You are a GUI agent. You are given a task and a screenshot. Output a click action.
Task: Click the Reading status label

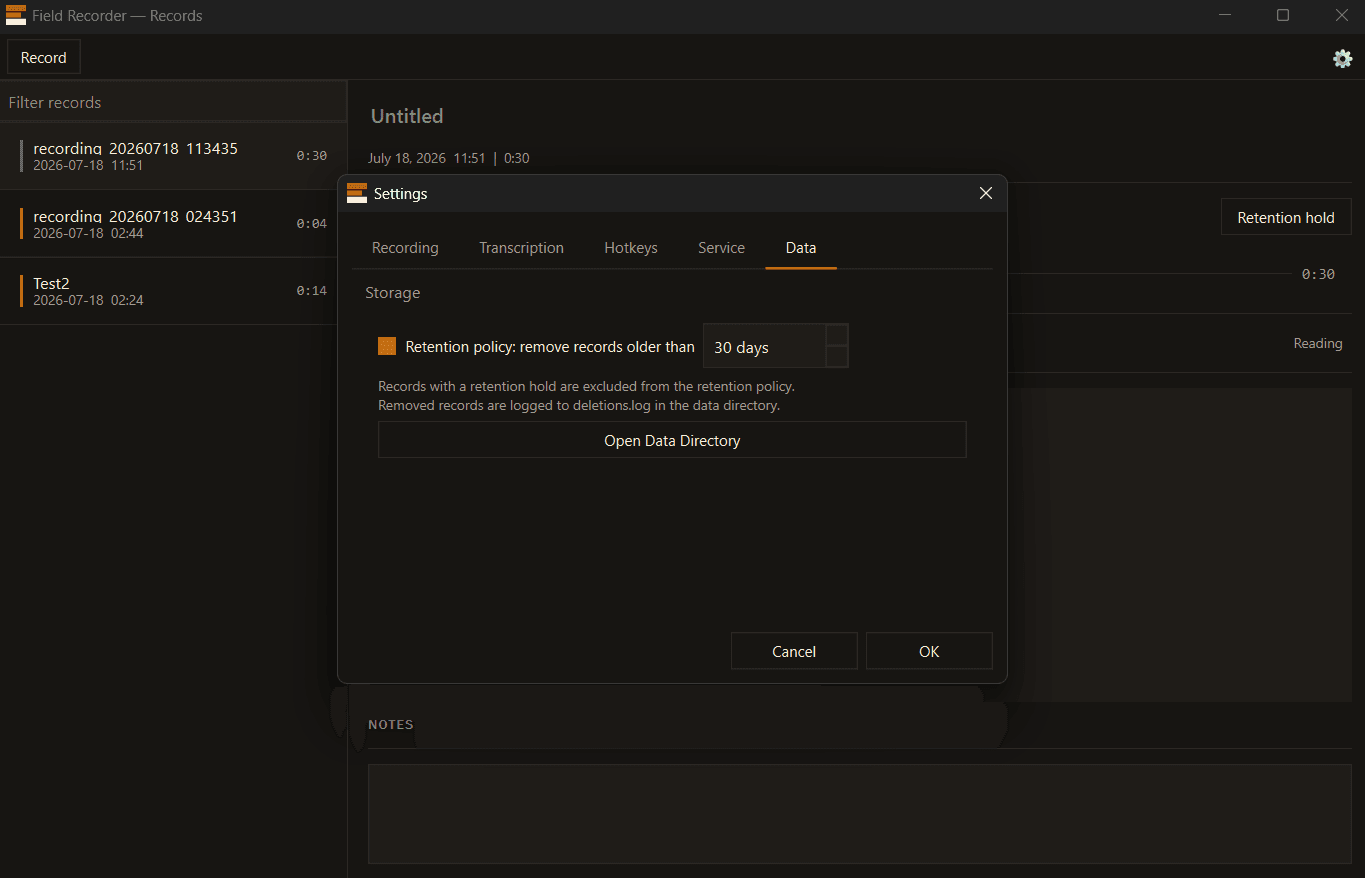point(1318,343)
